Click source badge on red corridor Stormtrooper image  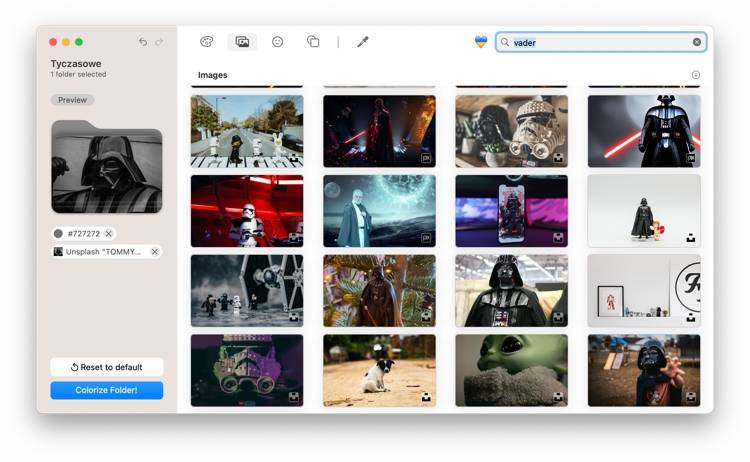(294, 238)
